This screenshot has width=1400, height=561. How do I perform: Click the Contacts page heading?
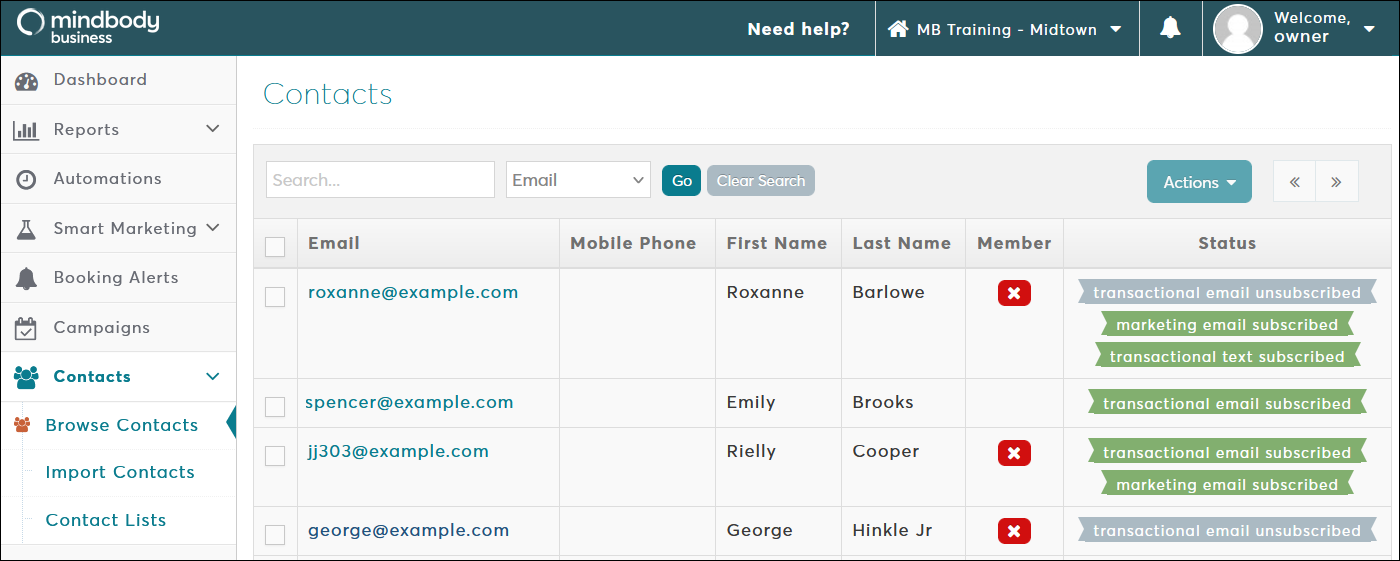pyautogui.click(x=328, y=94)
